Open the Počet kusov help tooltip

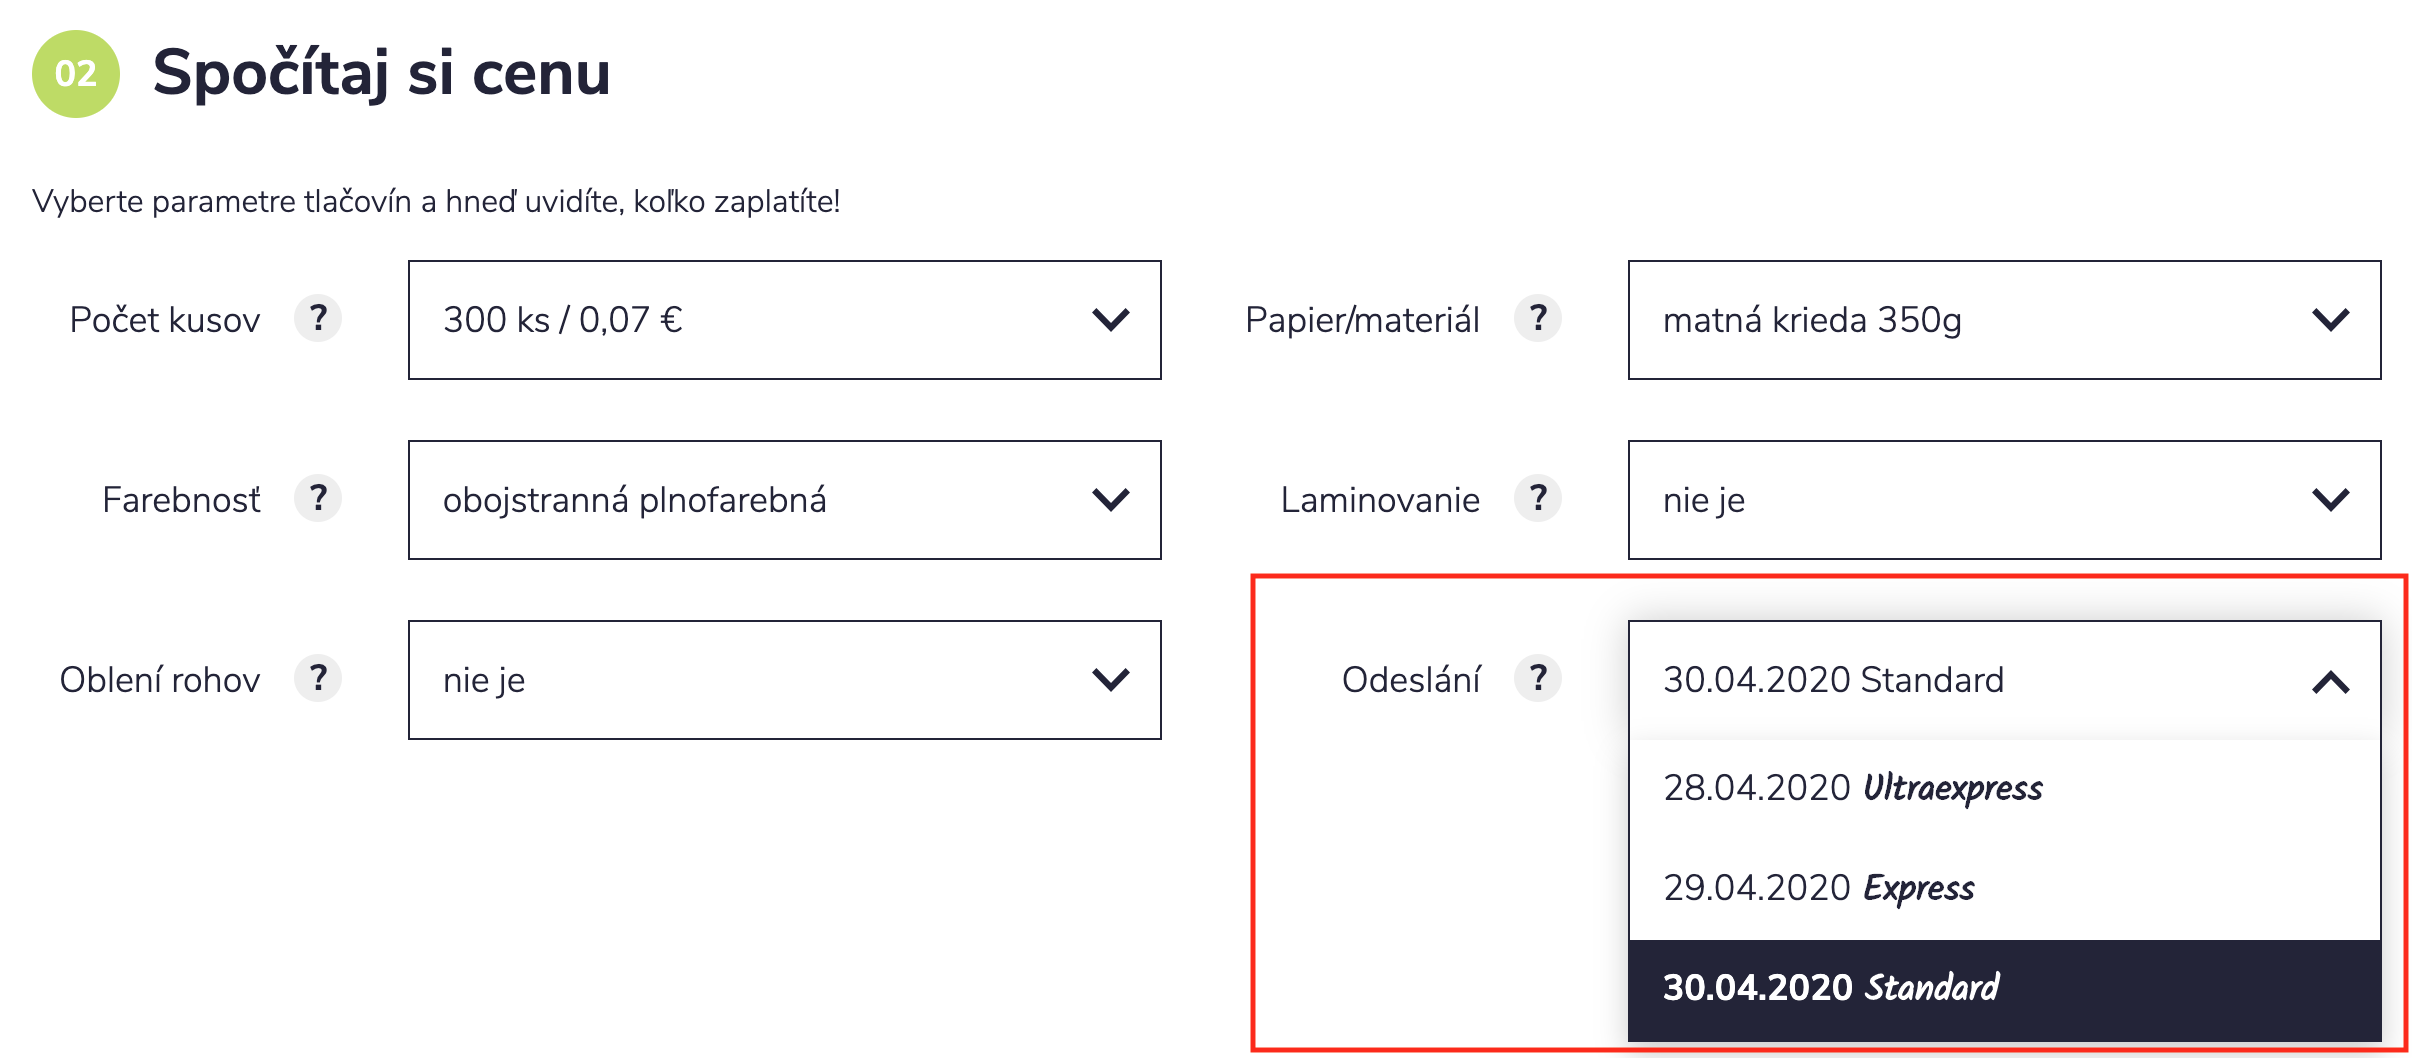(320, 320)
